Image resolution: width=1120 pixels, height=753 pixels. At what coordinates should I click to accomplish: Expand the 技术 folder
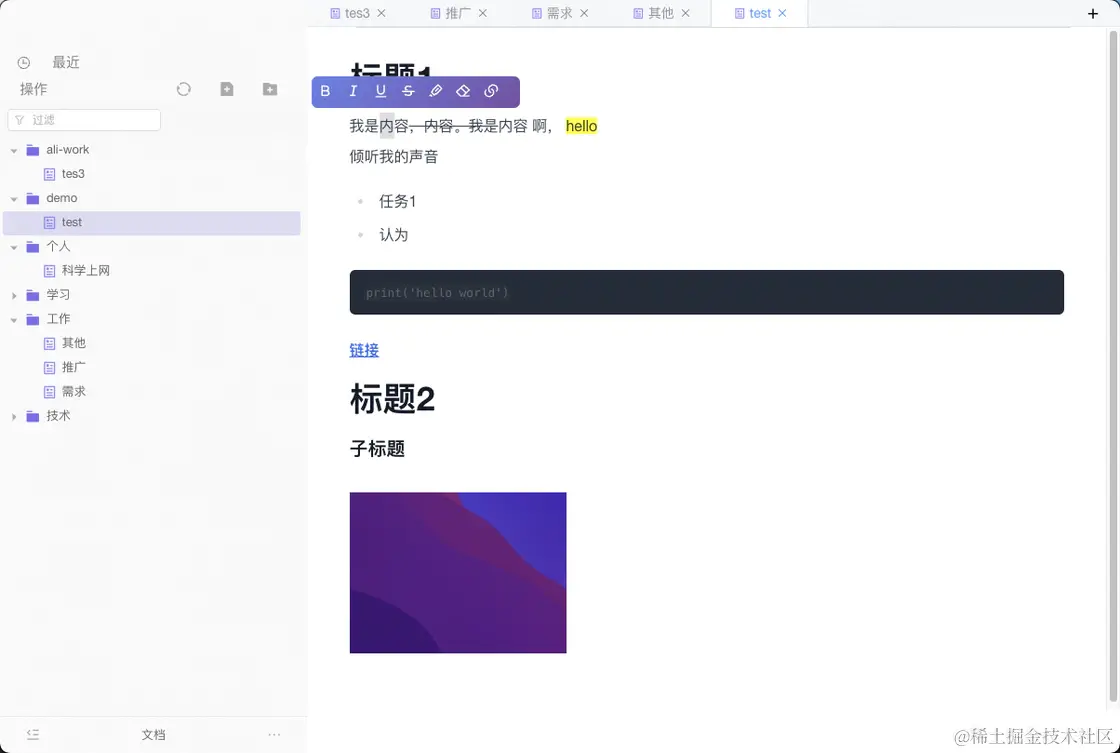click(14, 416)
